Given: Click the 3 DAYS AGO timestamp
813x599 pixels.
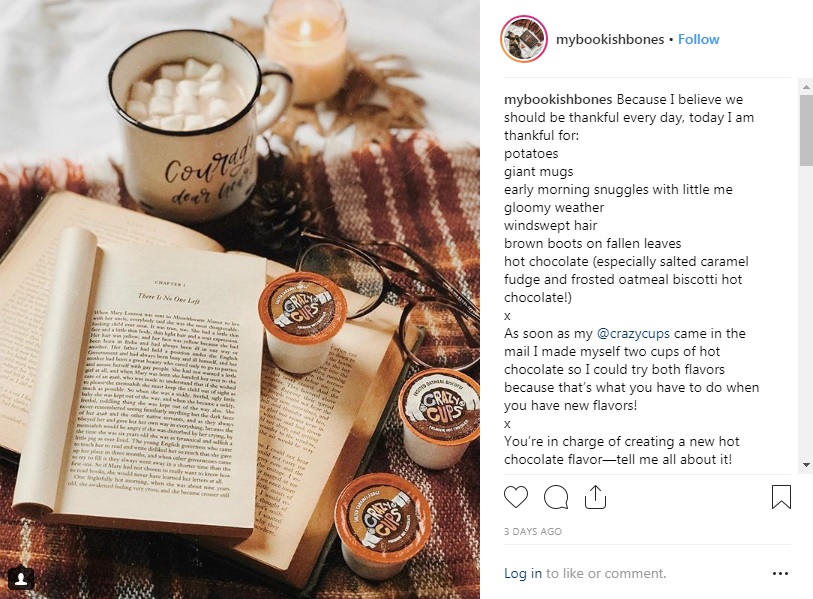Looking at the screenshot, I should coord(532,531).
